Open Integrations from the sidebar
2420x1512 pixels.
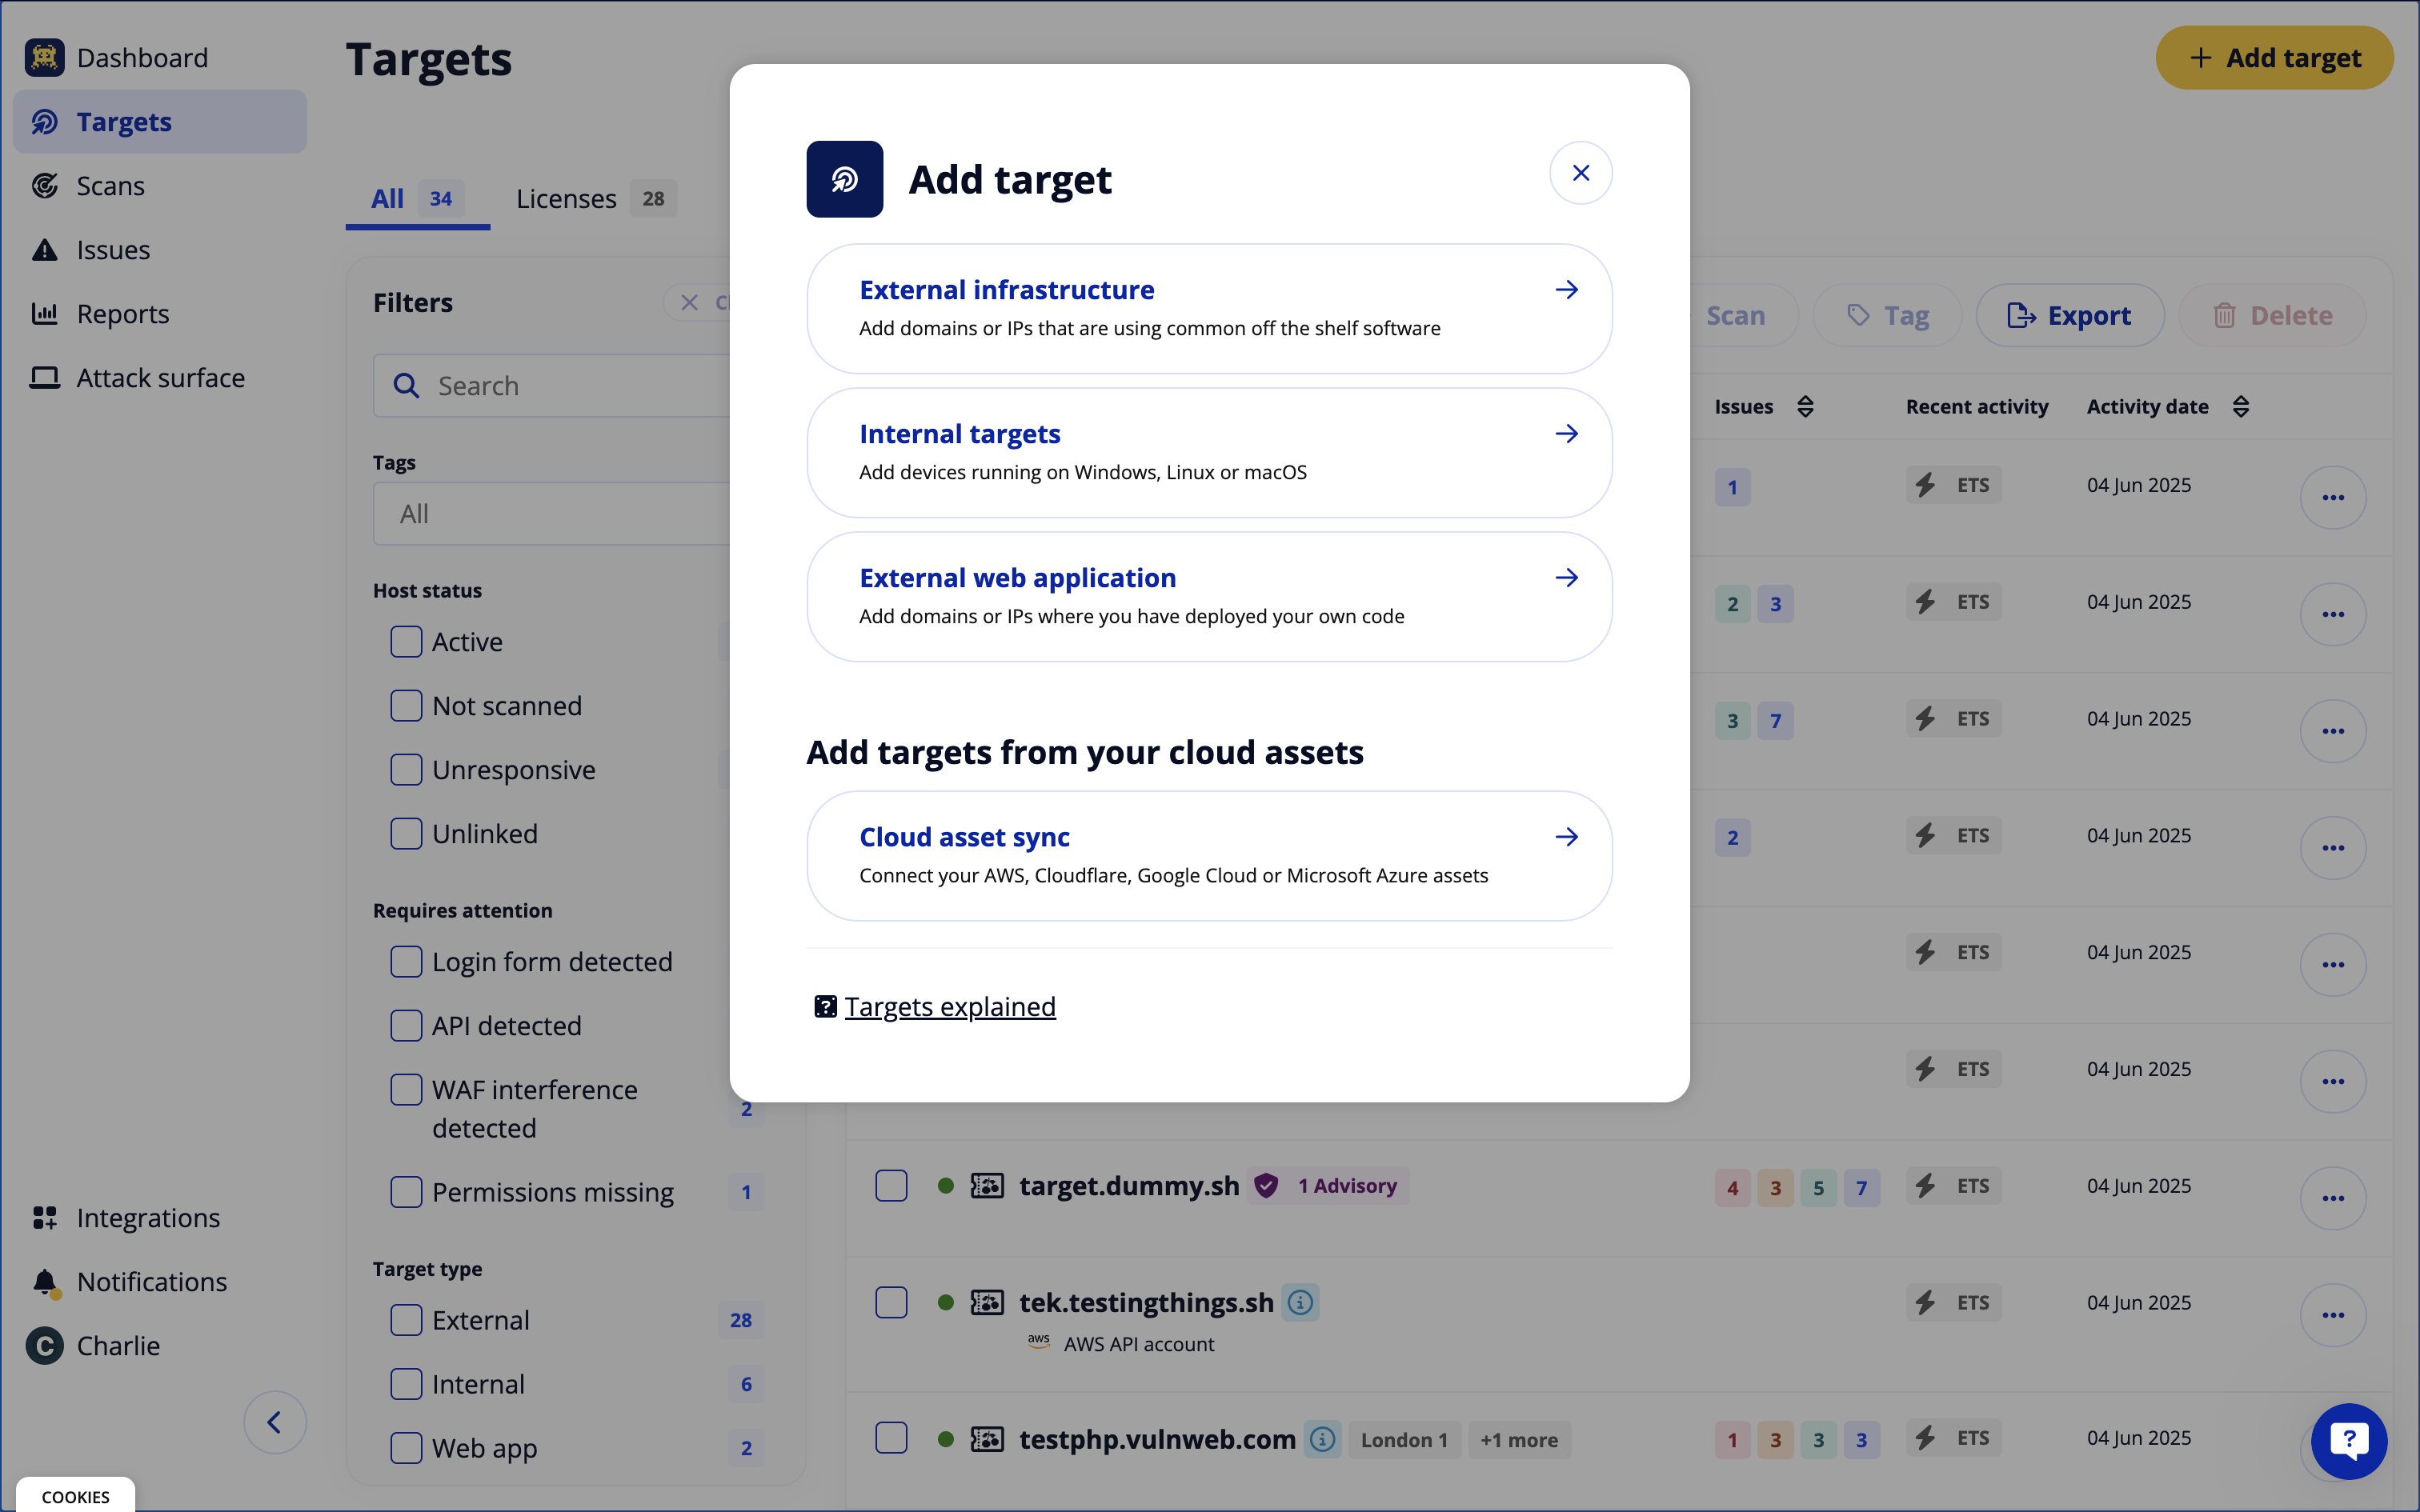click(x=148, y=1218)
